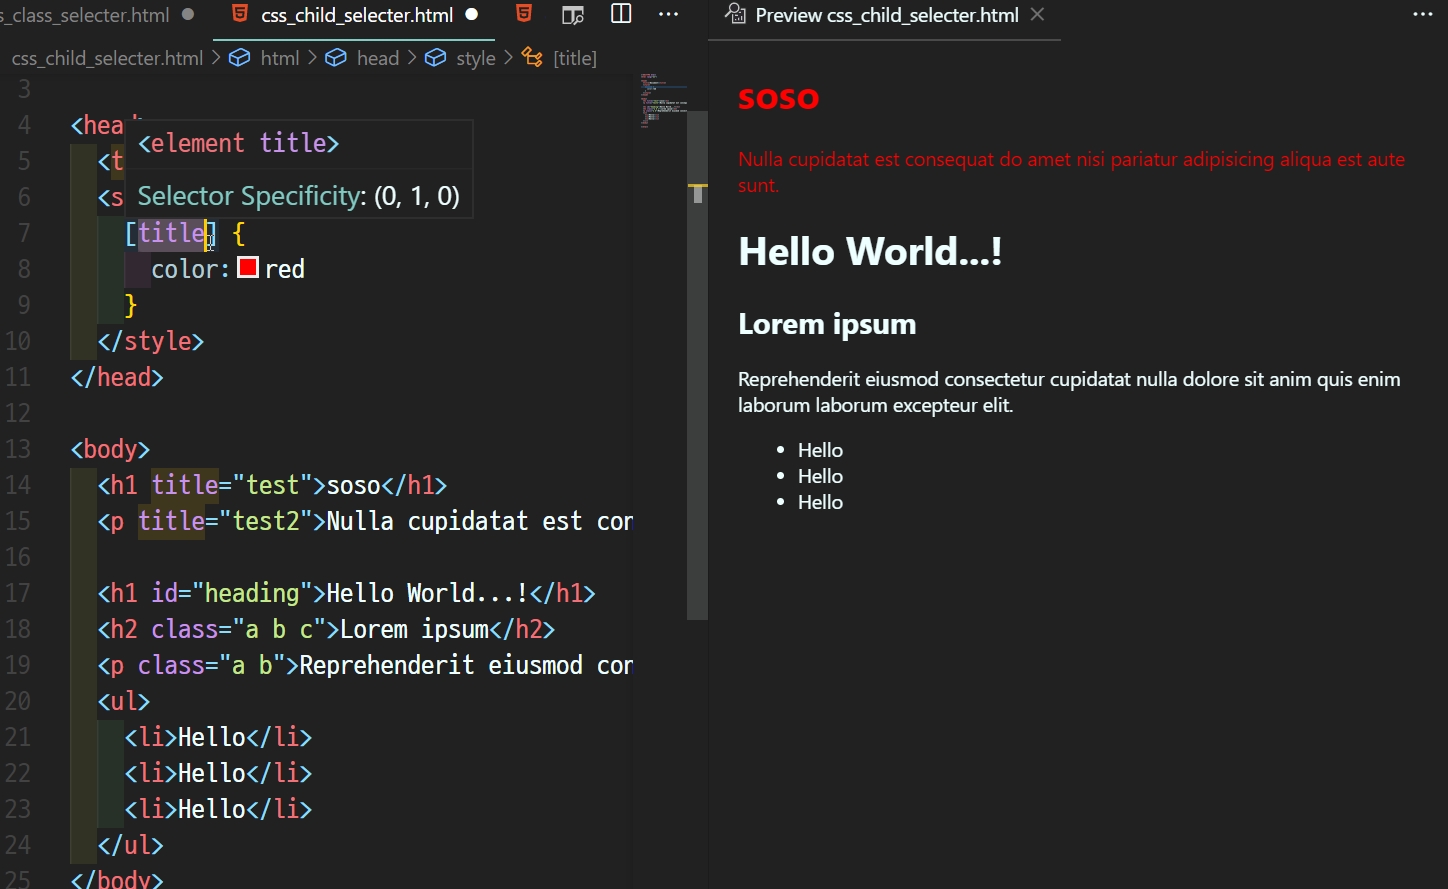Click title="test2" attribute on line 15

tap(225, 521)
